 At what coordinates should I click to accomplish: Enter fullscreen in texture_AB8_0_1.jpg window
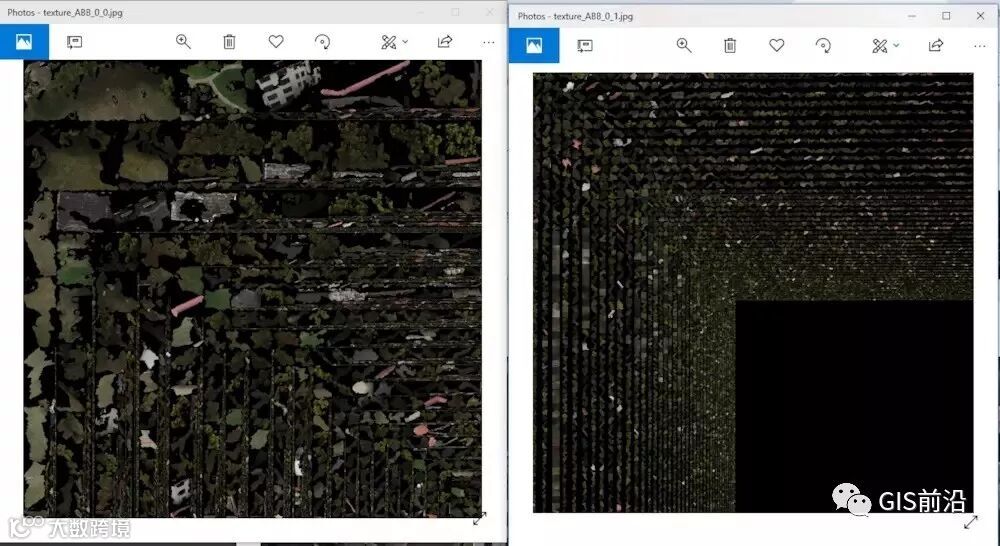point(971,522)
